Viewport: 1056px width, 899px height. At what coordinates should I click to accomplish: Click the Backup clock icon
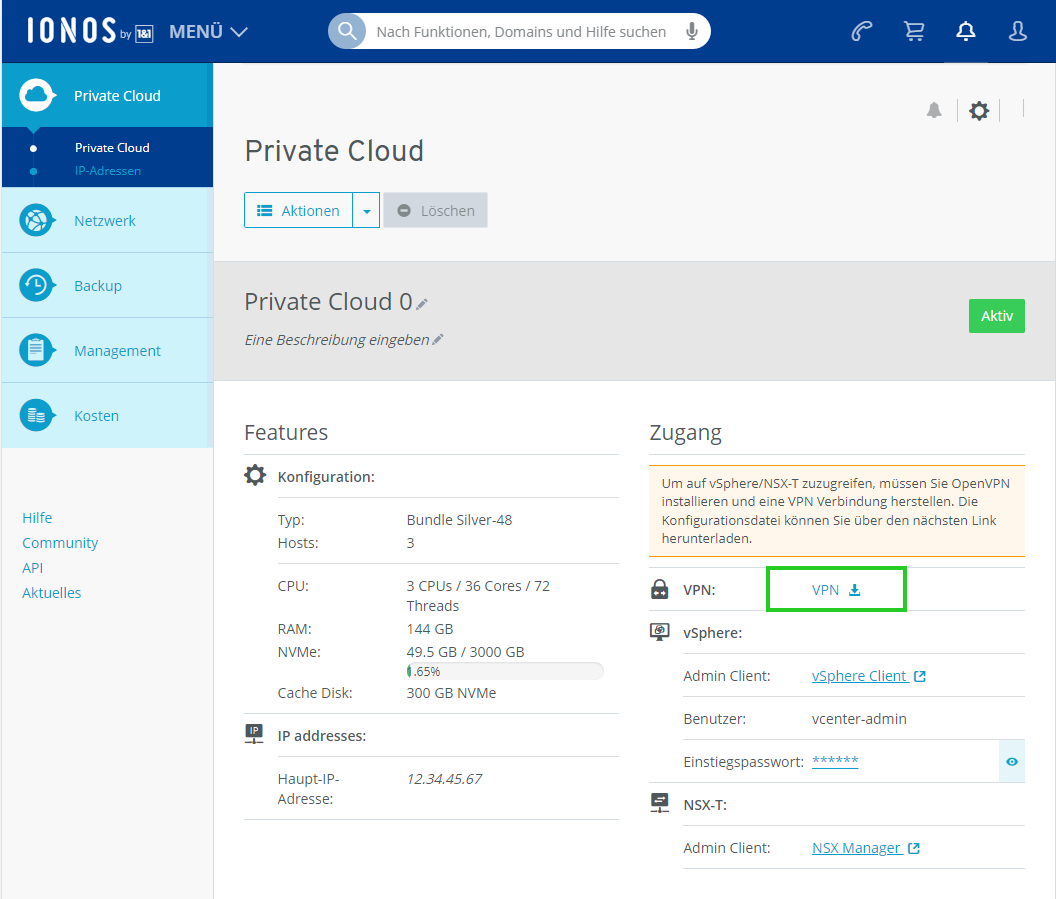pyautogui.click(x=36, y=286)
